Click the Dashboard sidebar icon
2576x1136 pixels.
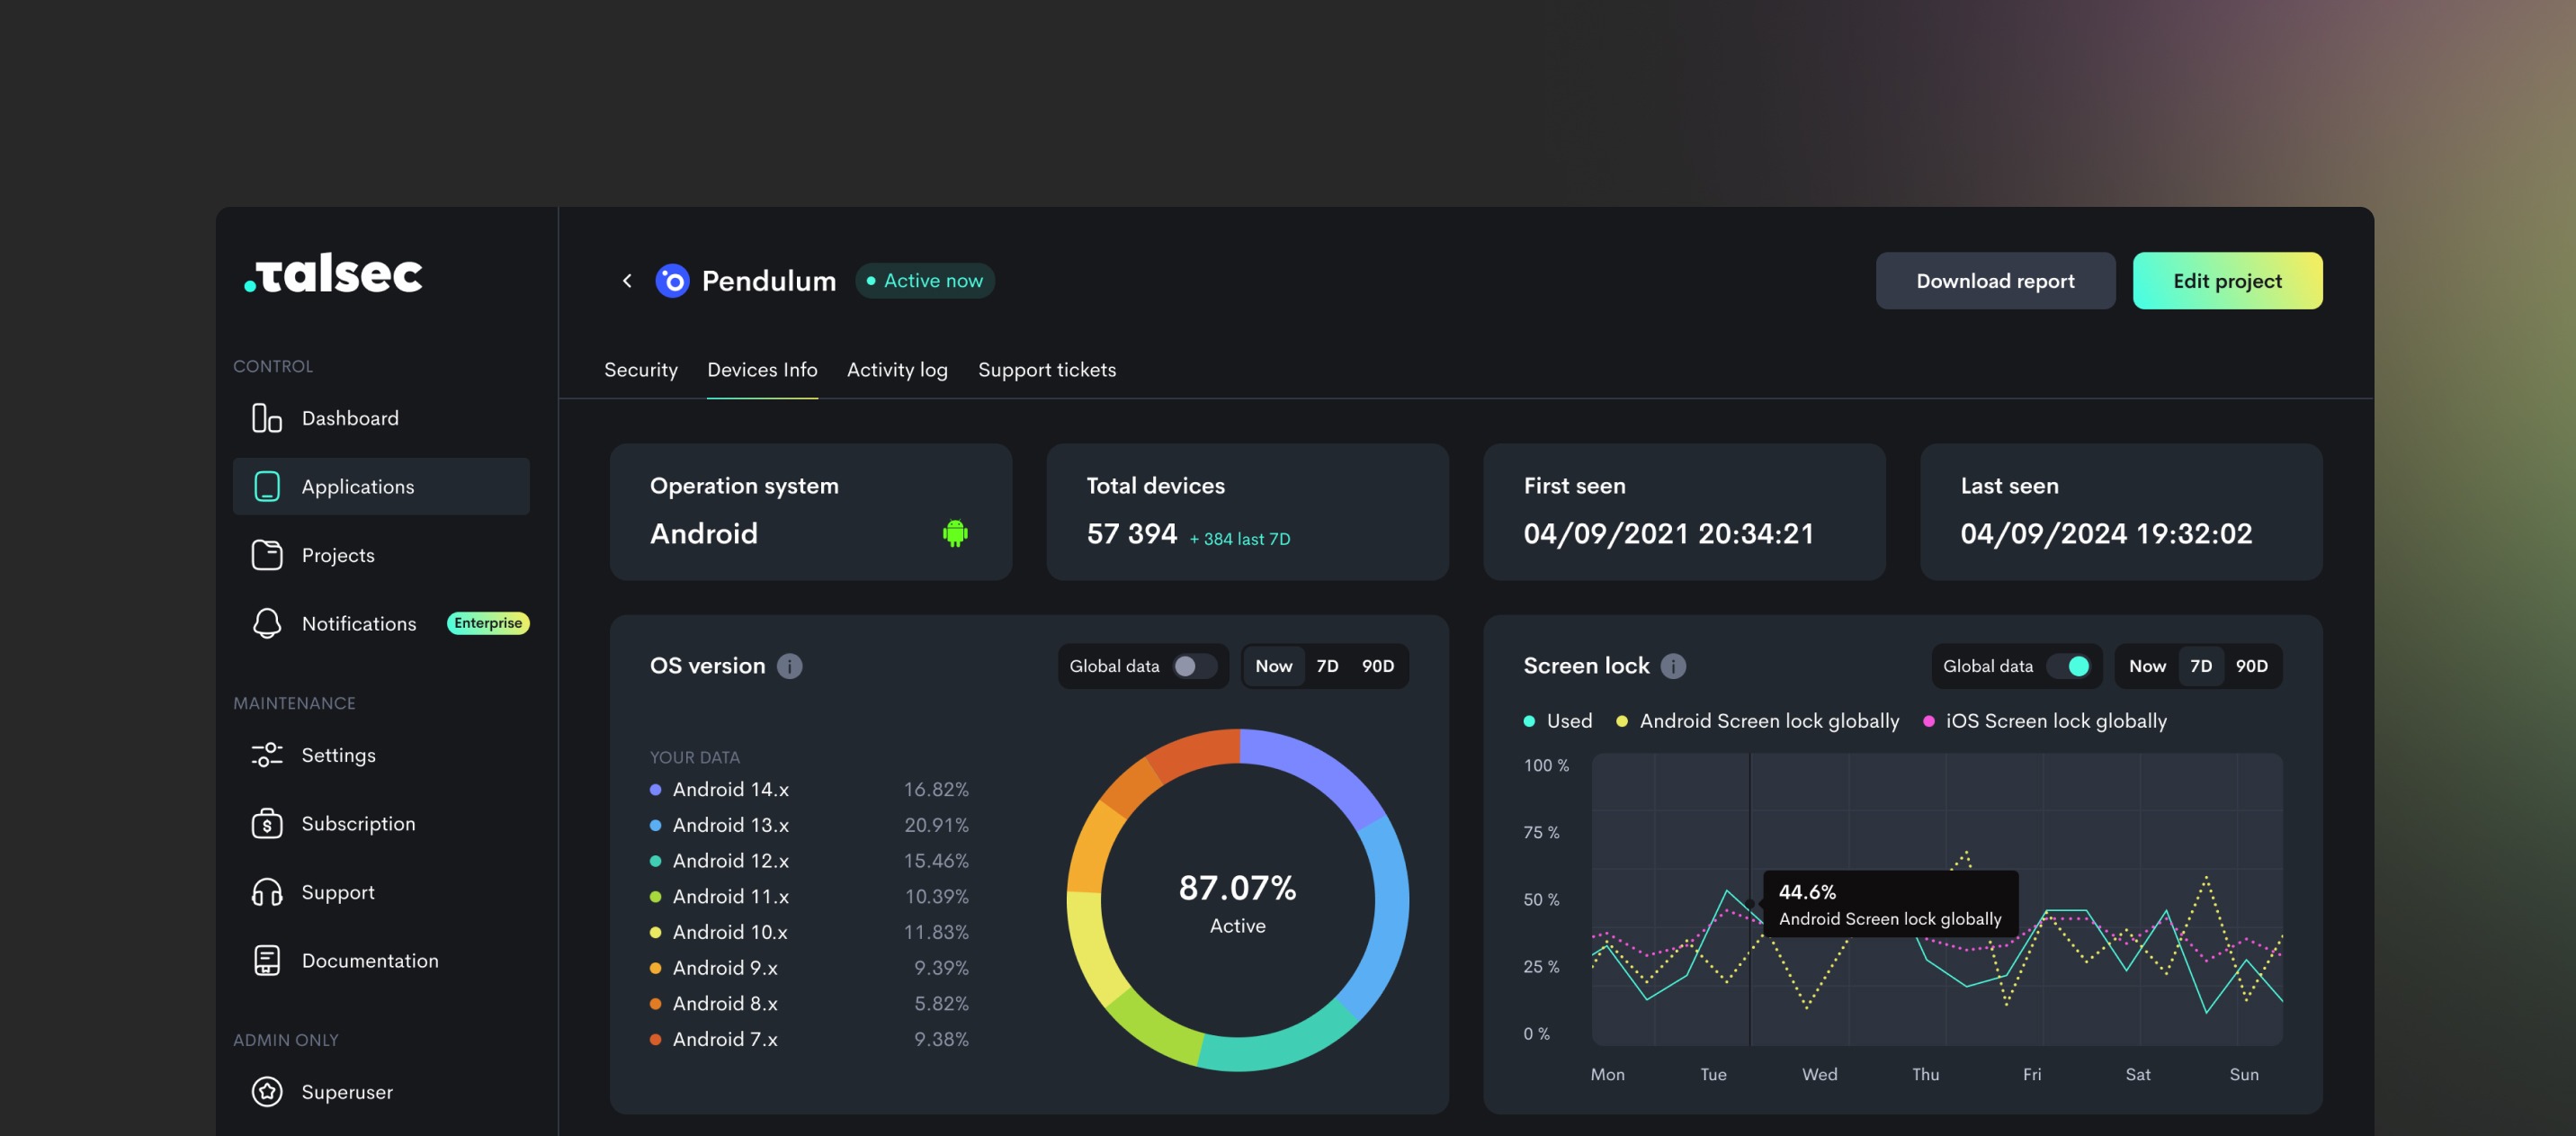(266, 418)
